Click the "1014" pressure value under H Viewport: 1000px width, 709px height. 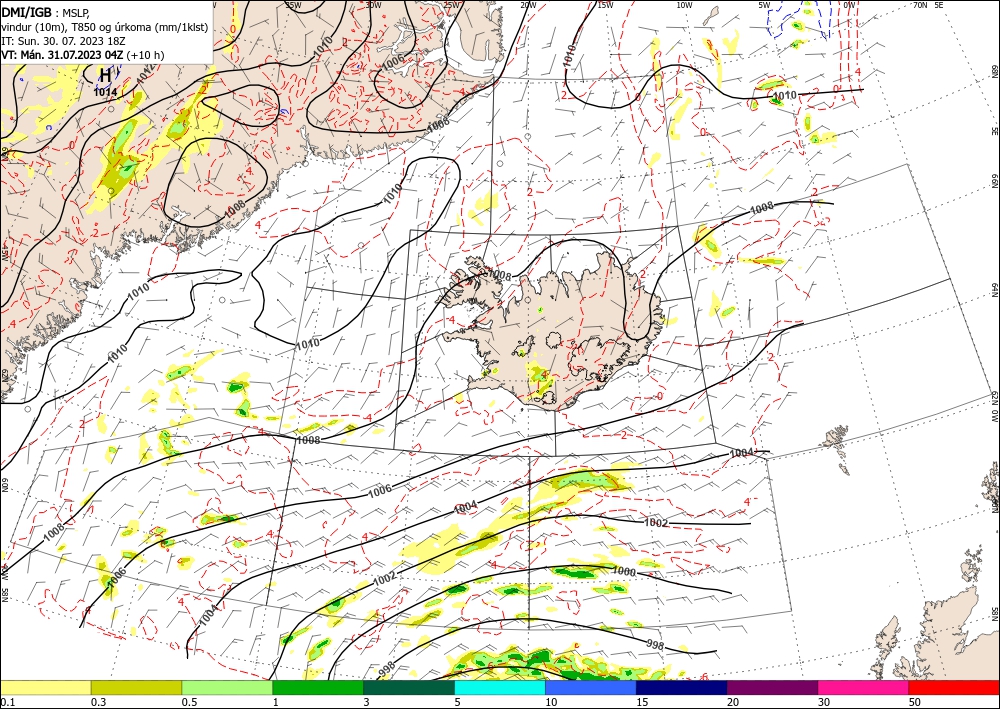105,92
